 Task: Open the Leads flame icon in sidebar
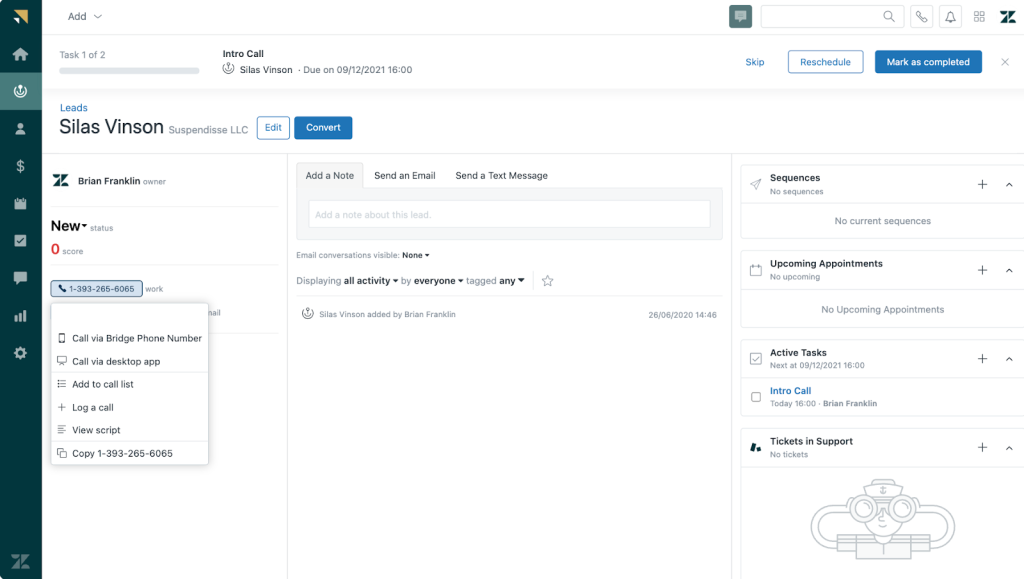(x=20, y=91)
